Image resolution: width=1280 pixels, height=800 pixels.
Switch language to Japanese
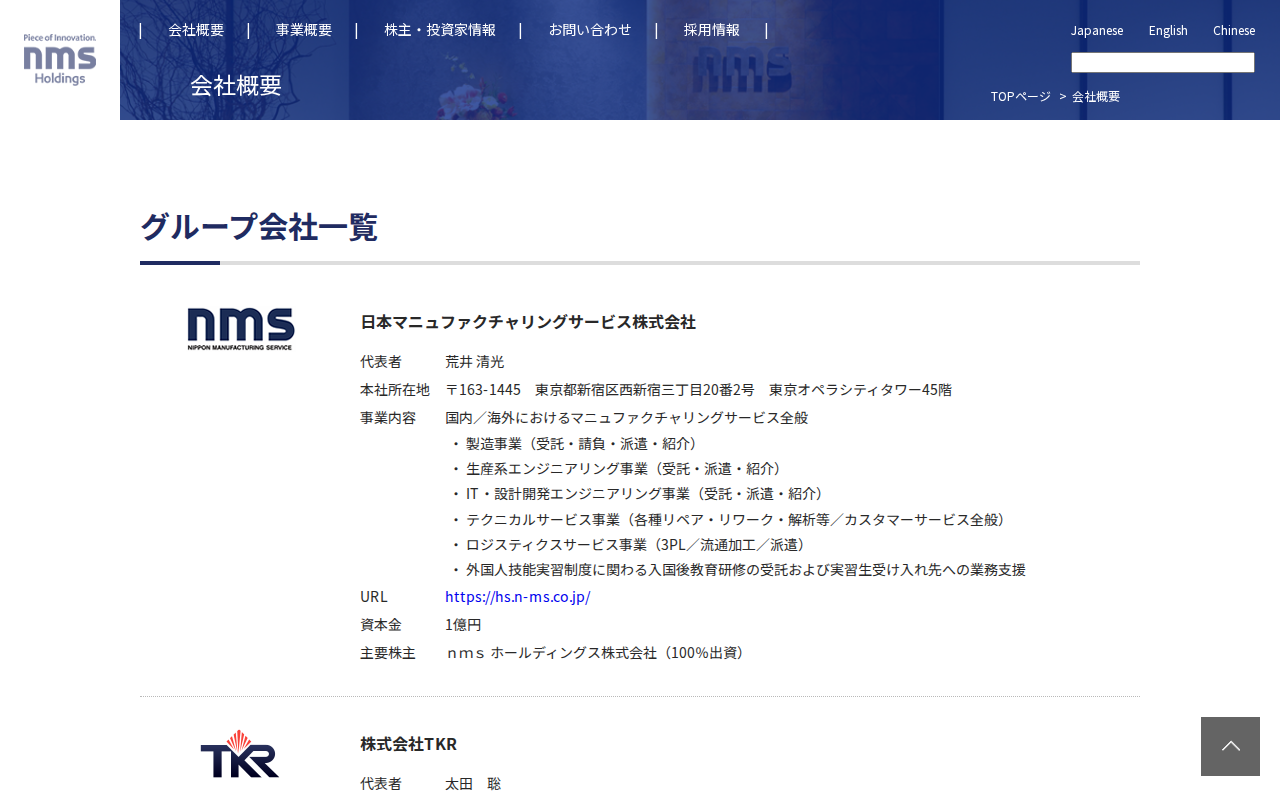[x=1097, y=30]
